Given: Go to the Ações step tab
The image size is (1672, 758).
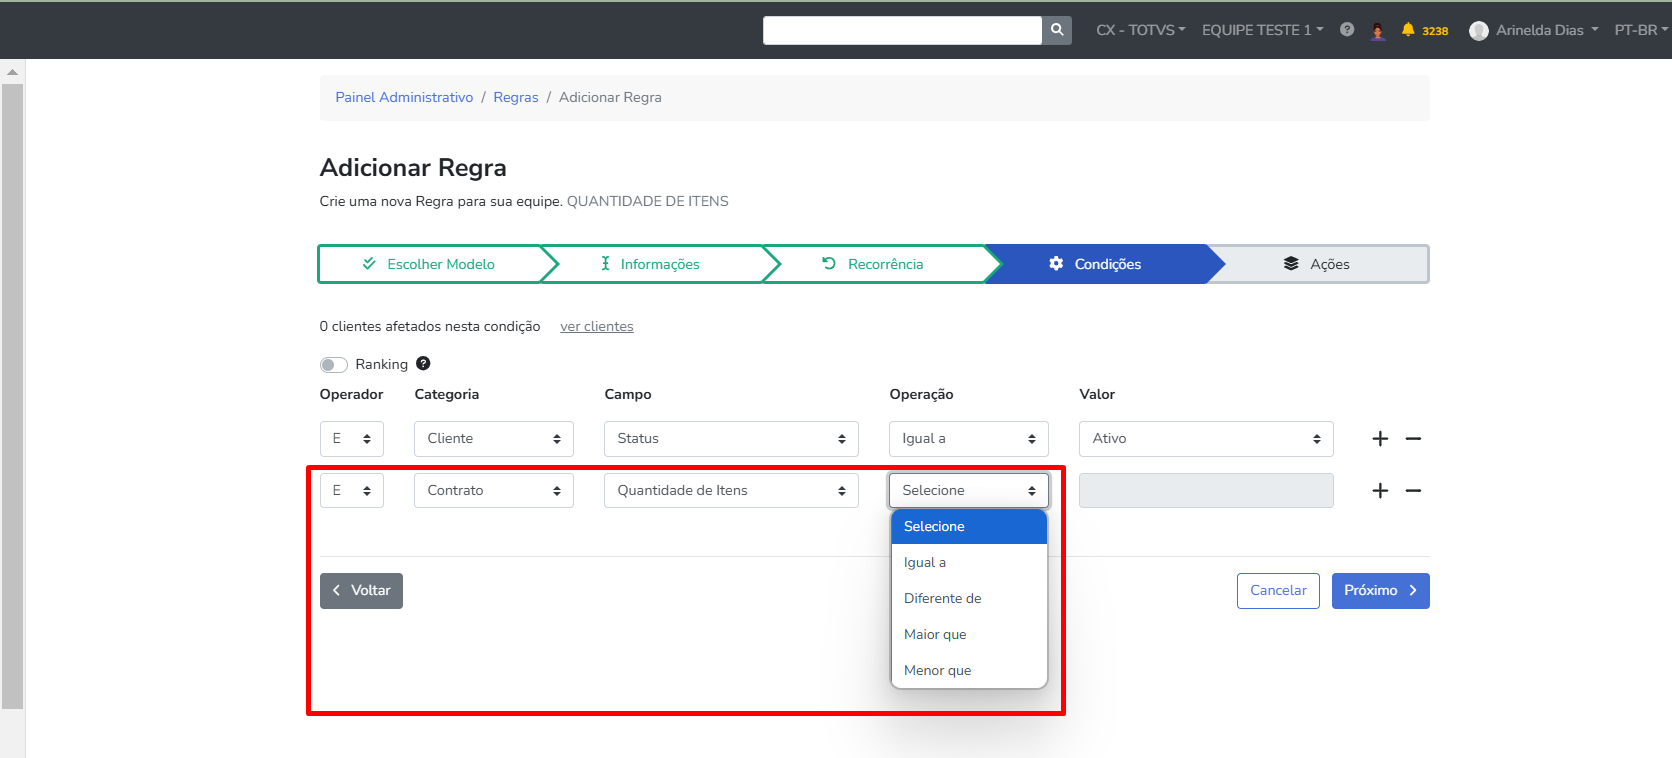Looking at the screenshot, I should point(1317,264).
